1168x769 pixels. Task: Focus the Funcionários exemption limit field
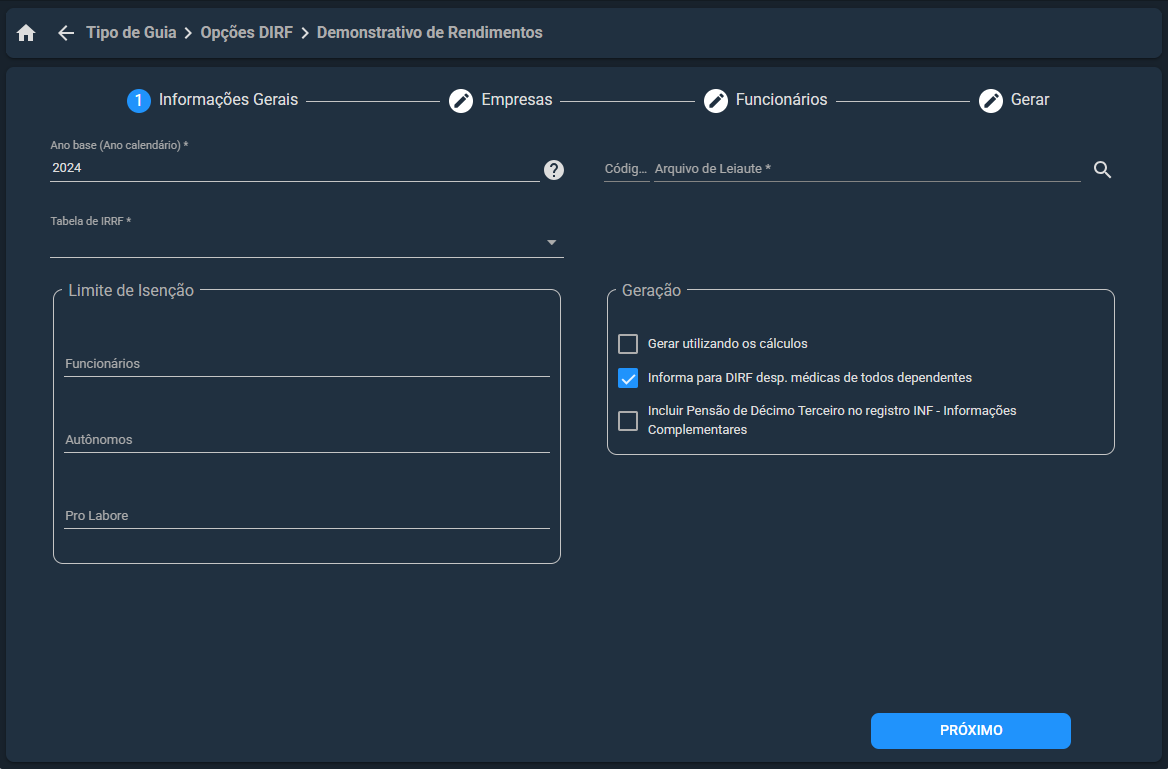coord(307,364)
